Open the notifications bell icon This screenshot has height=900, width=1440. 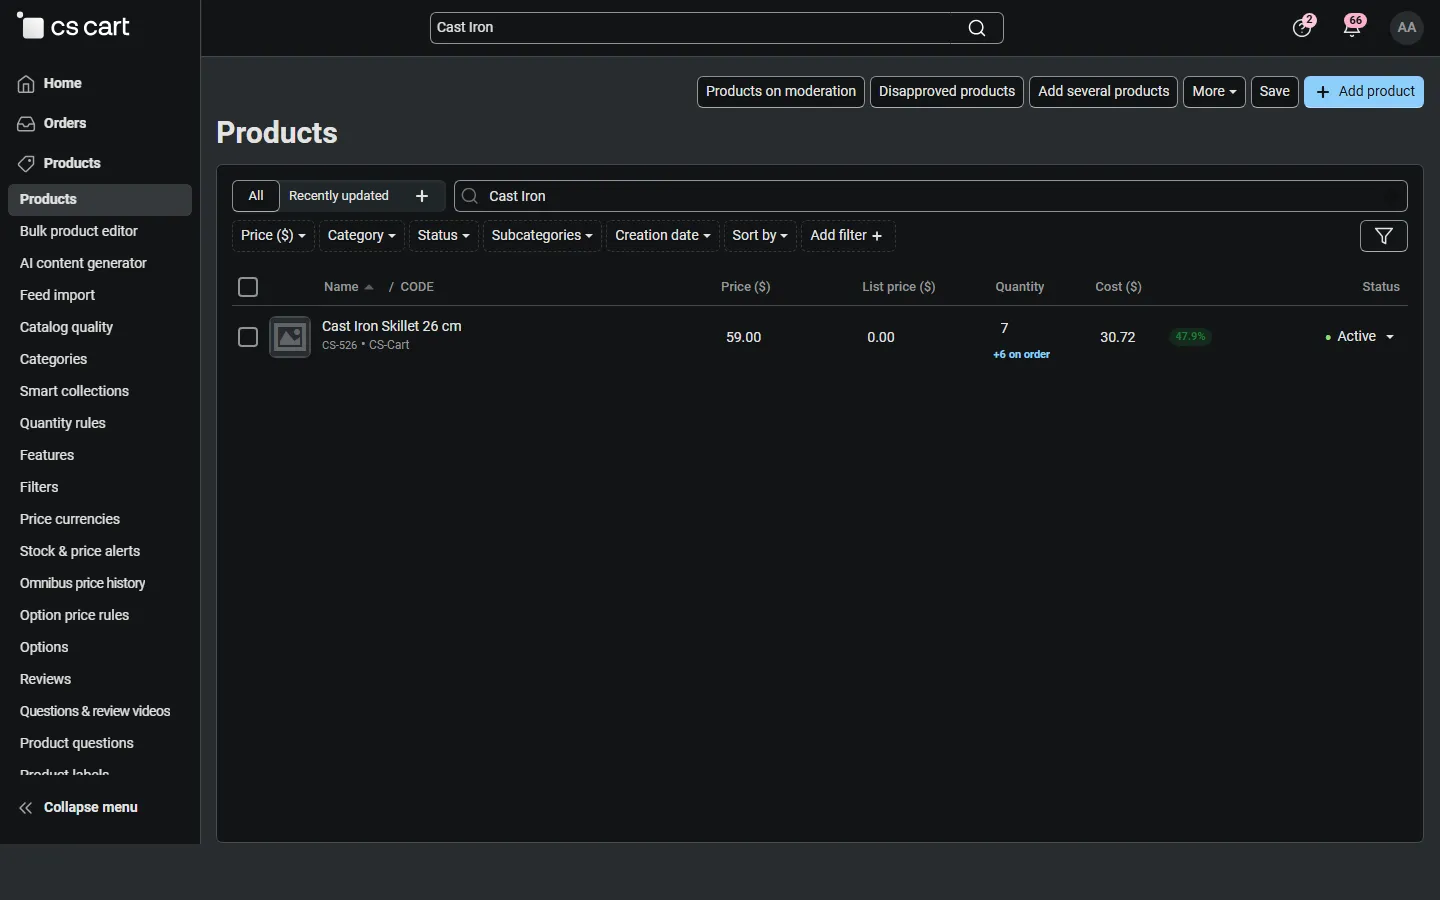pyautogui.click(x=1354, y=27)
